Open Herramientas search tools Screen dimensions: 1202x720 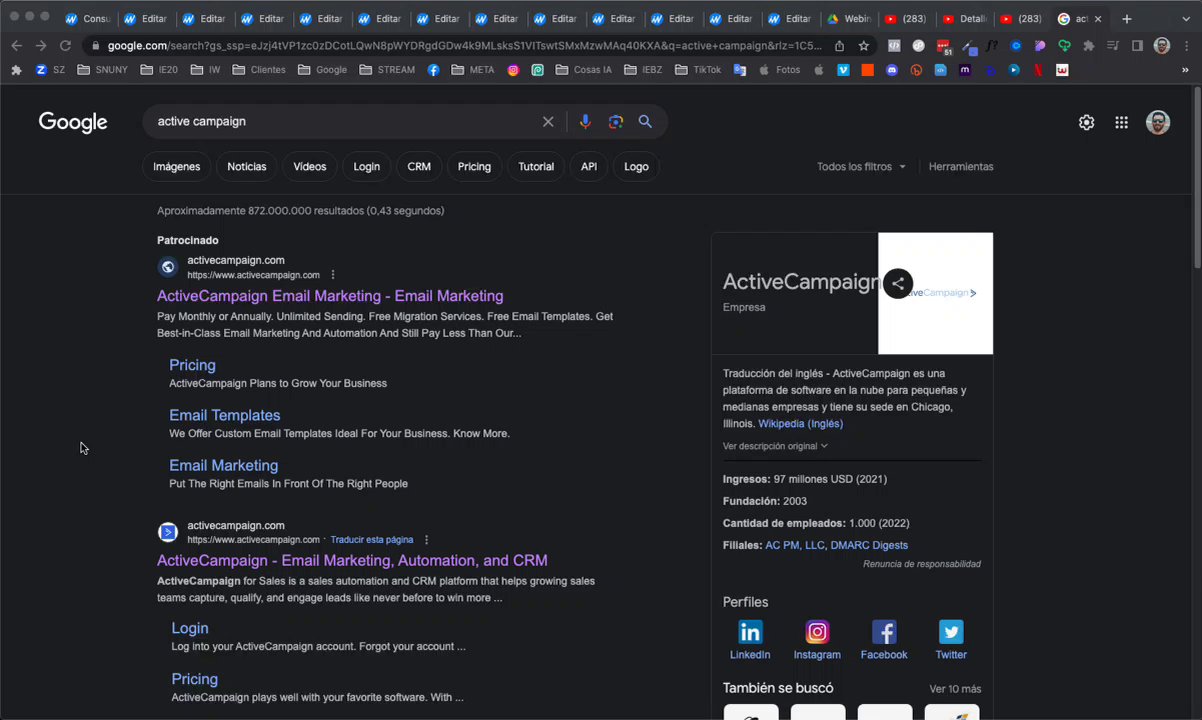(x=961, y=167)
